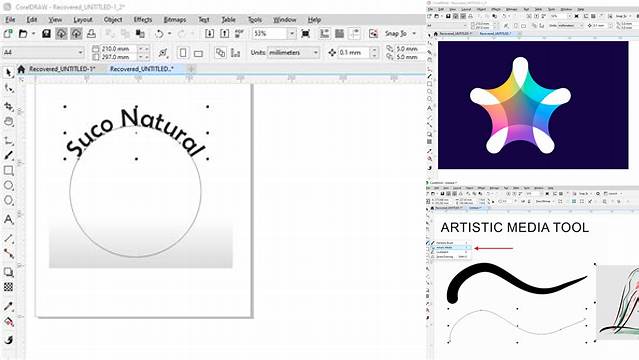Click the Import icon

pyautogui.click(x=209, y=33)
